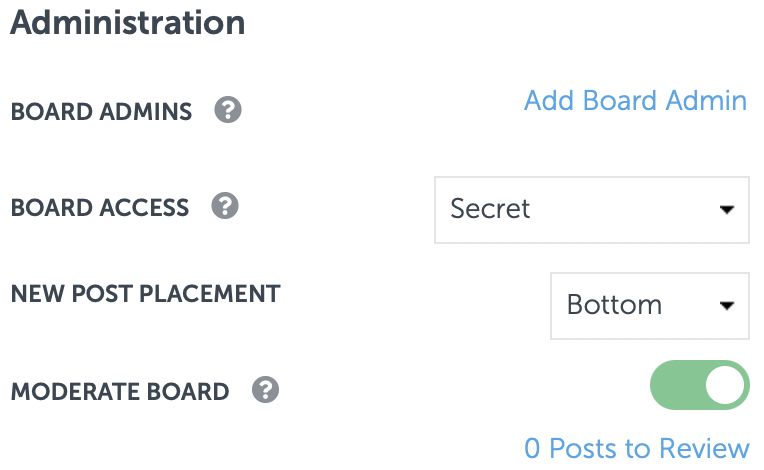The image size is (764, 470).
Task: Click the white knob of the moderation toggle
Action: tap(724, 385)
